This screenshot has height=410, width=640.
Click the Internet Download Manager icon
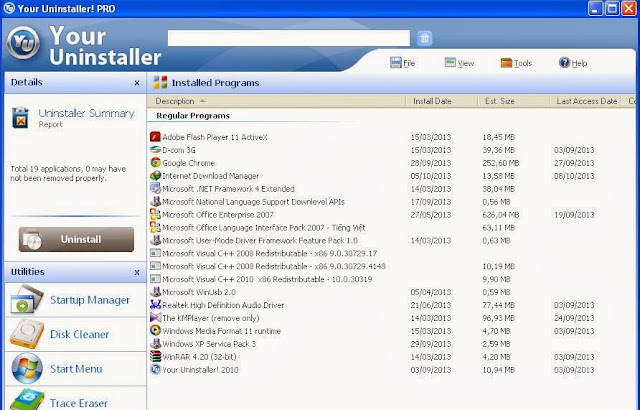point(155,176)
